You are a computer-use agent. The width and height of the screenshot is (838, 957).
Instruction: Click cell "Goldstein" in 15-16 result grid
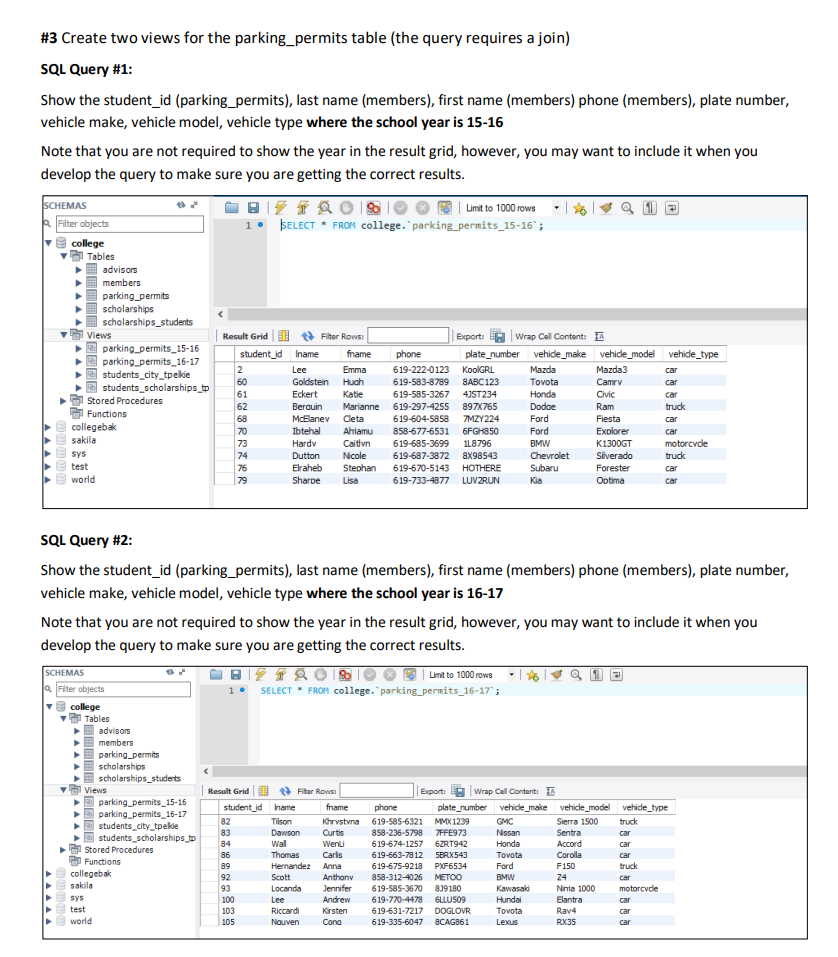310,382
